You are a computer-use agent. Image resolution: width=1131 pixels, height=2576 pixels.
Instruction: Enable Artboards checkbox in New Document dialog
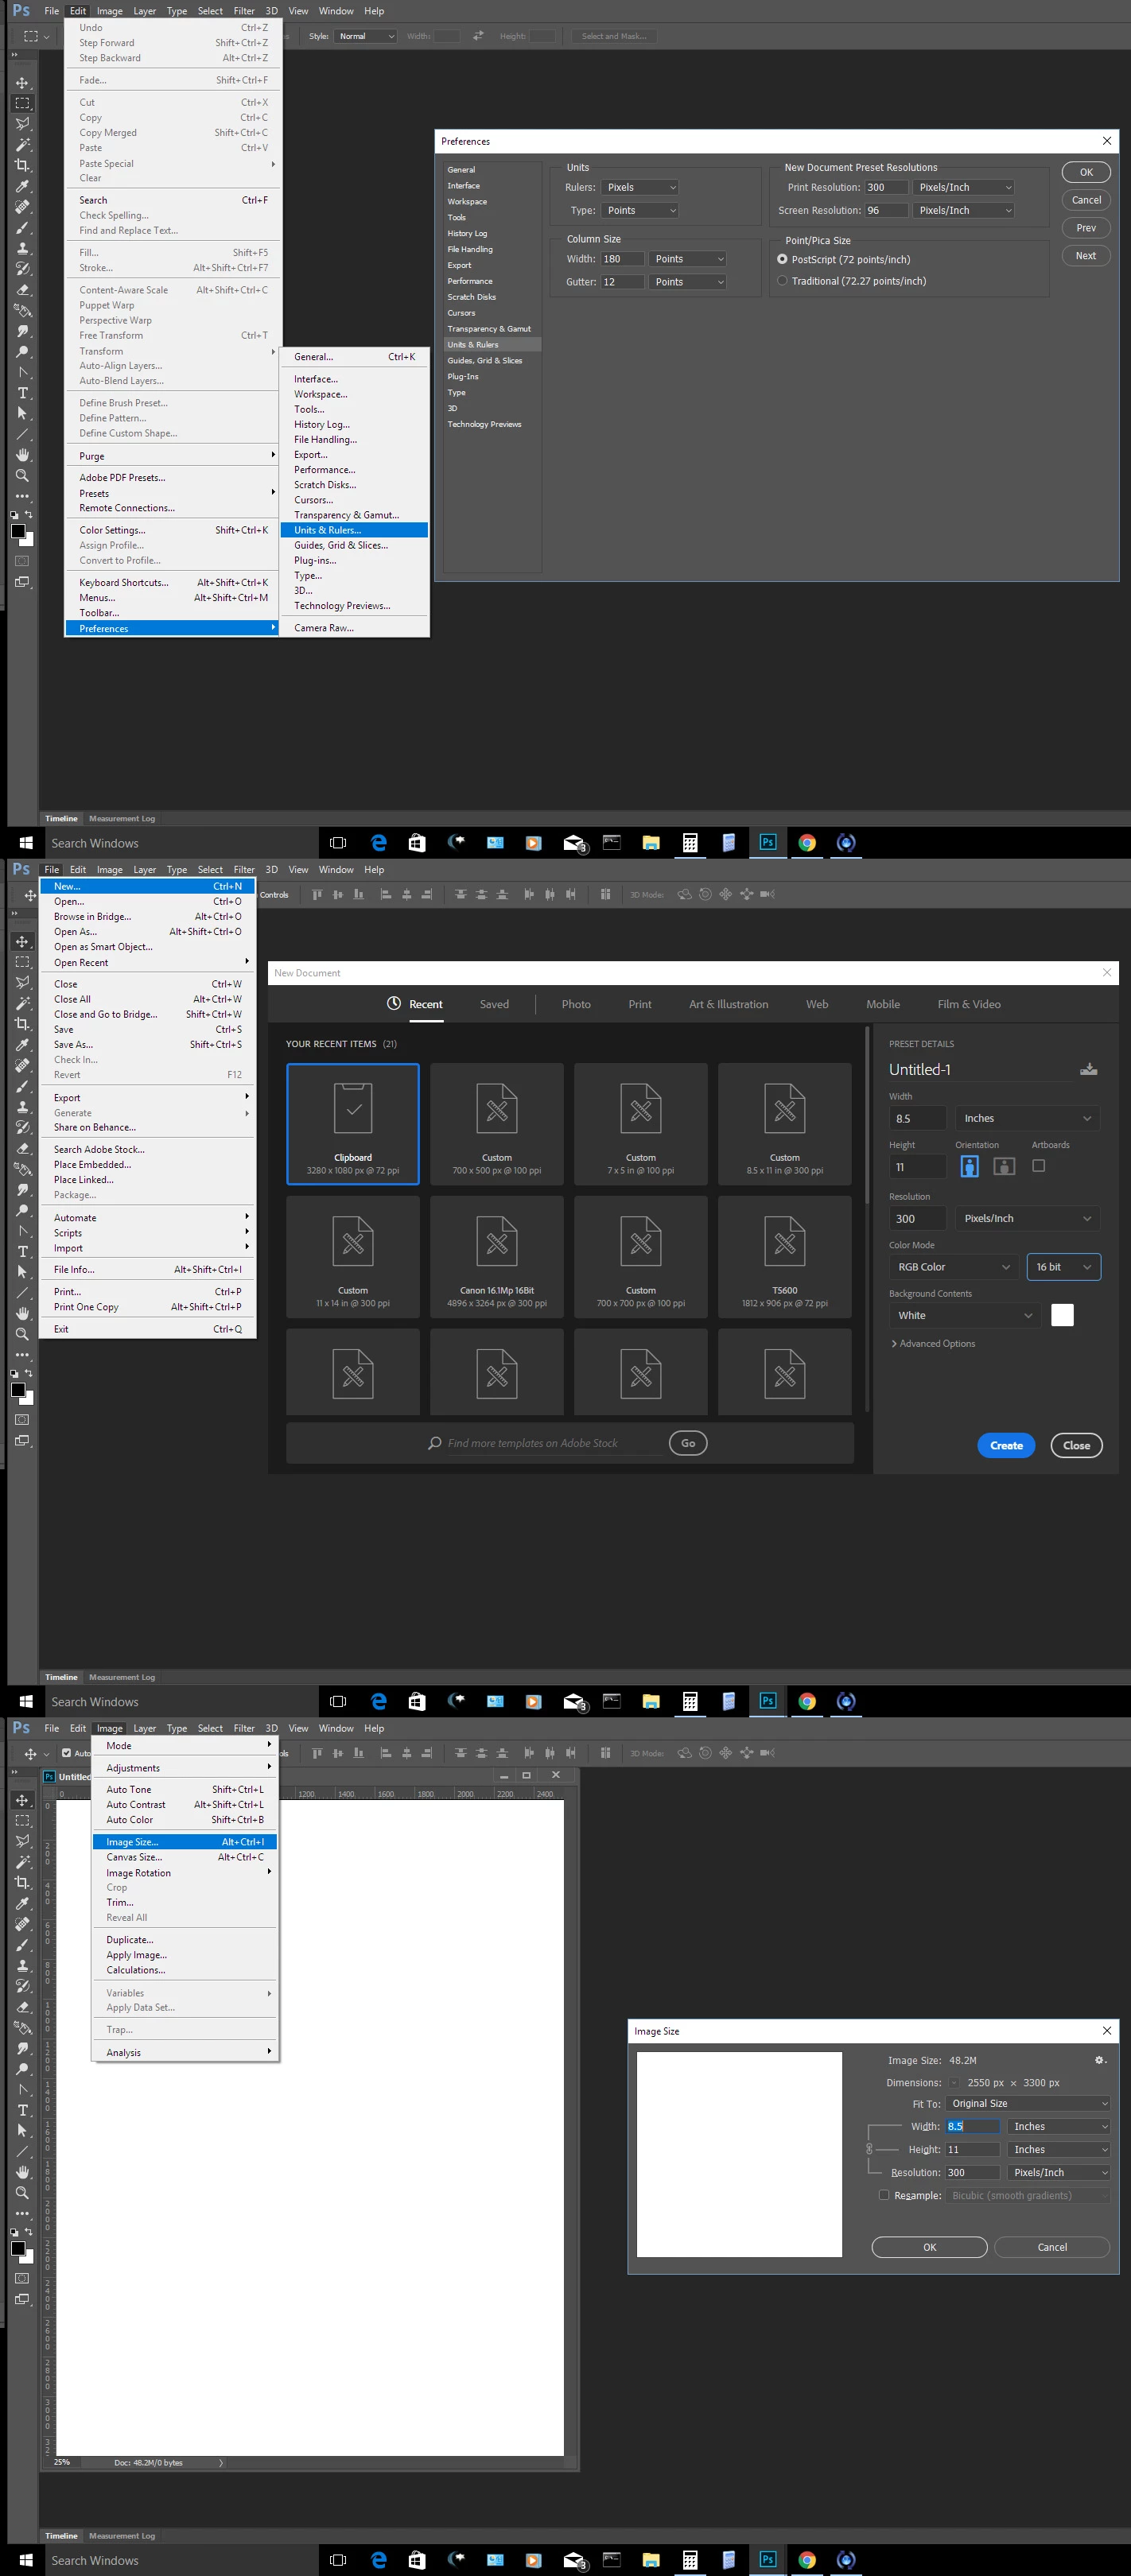[1039, 1166]
